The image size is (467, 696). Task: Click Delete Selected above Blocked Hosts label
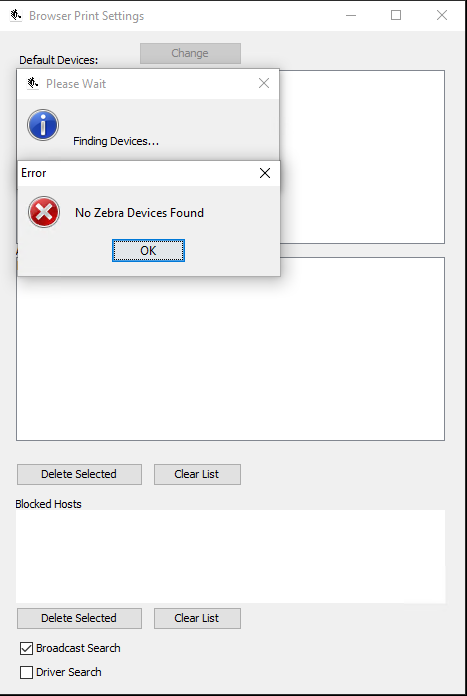click(x=79, y=474)
